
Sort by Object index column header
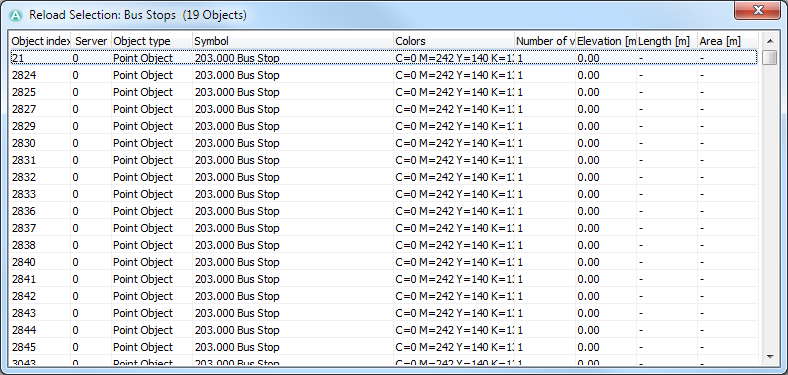click(40, 41)
